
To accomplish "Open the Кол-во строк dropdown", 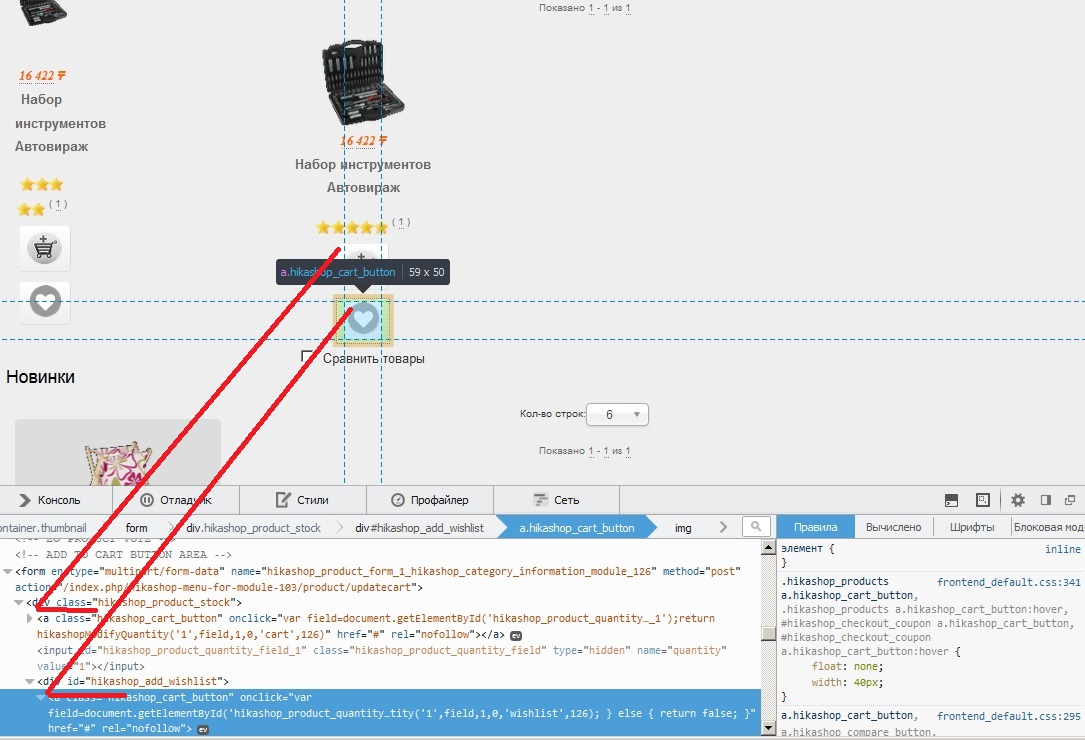I will 617,415.
